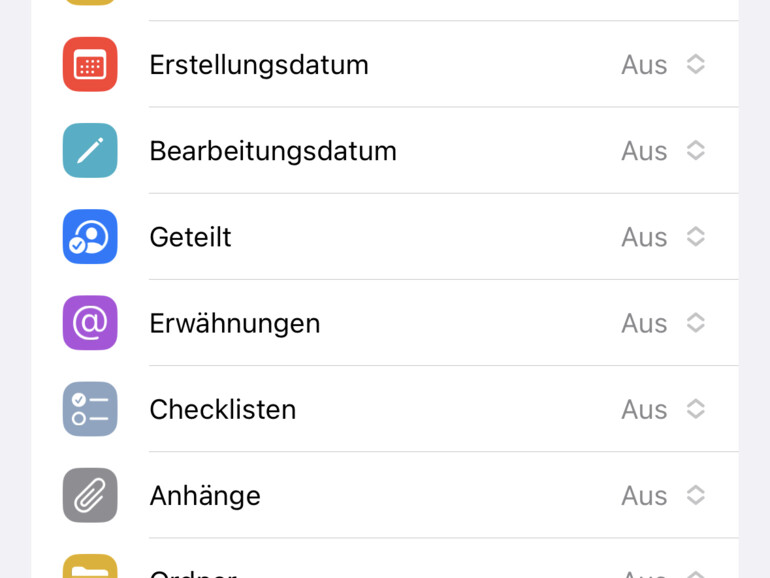Tap the pencil Bearbeitungsdatum icon

[90, 151]
